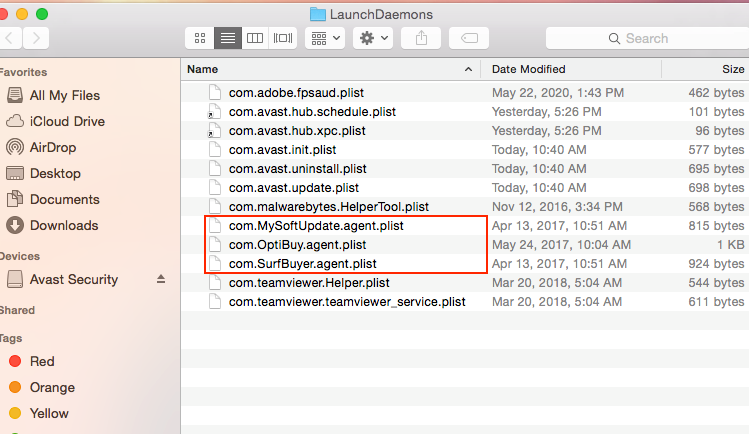Click the date May 24, 2017, 10:04 AM
The width and height of the screenshot is (749, 434).
pos(561,245)
